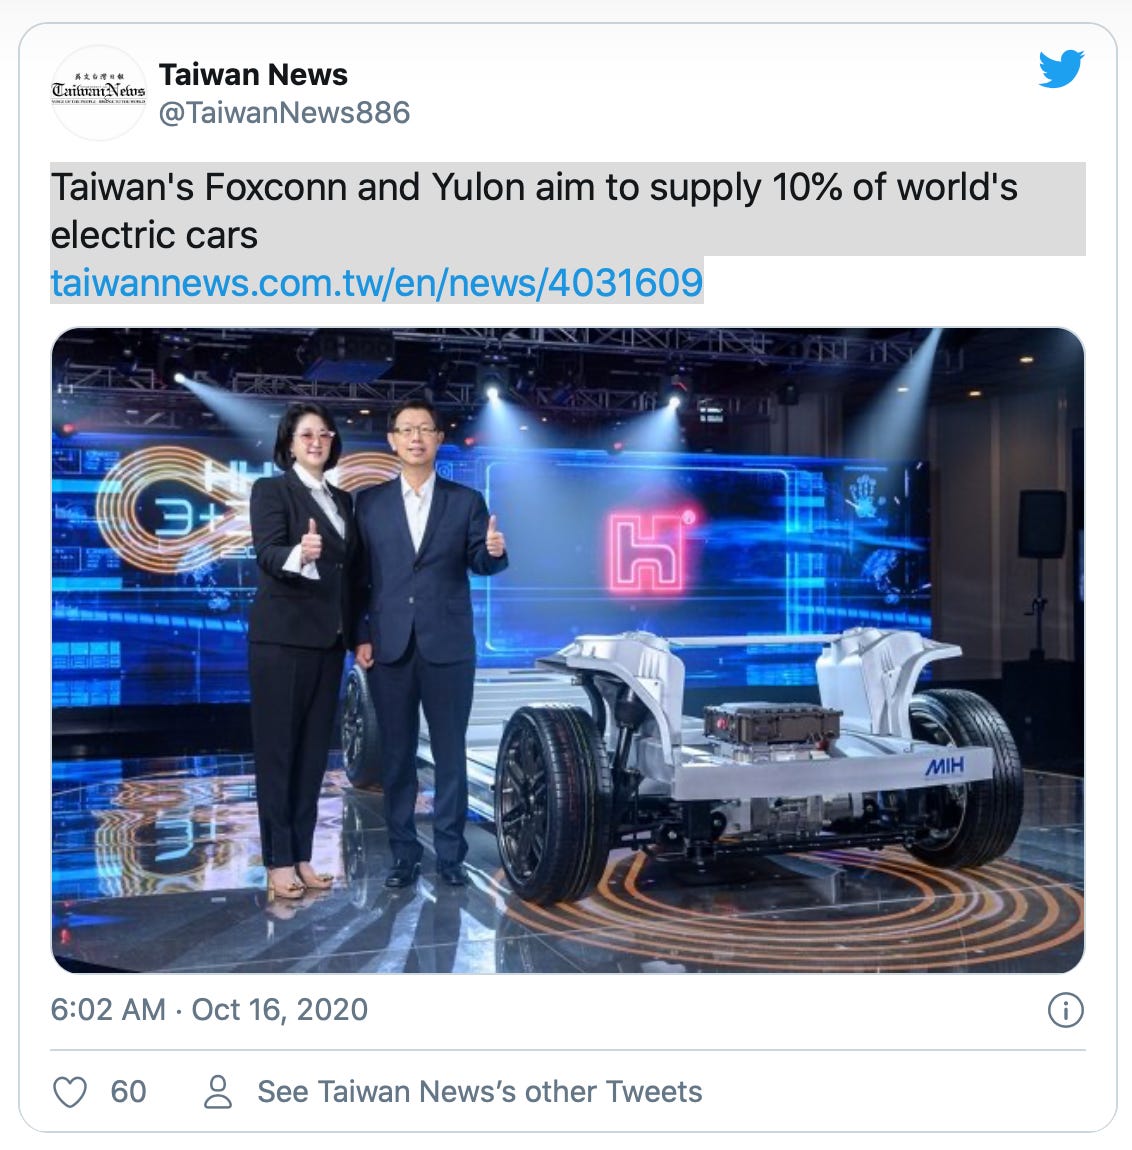The height and width of the screenshot is (1150, 1132).
Task: Open the Taiwan News display name
Action: (253, 75)
